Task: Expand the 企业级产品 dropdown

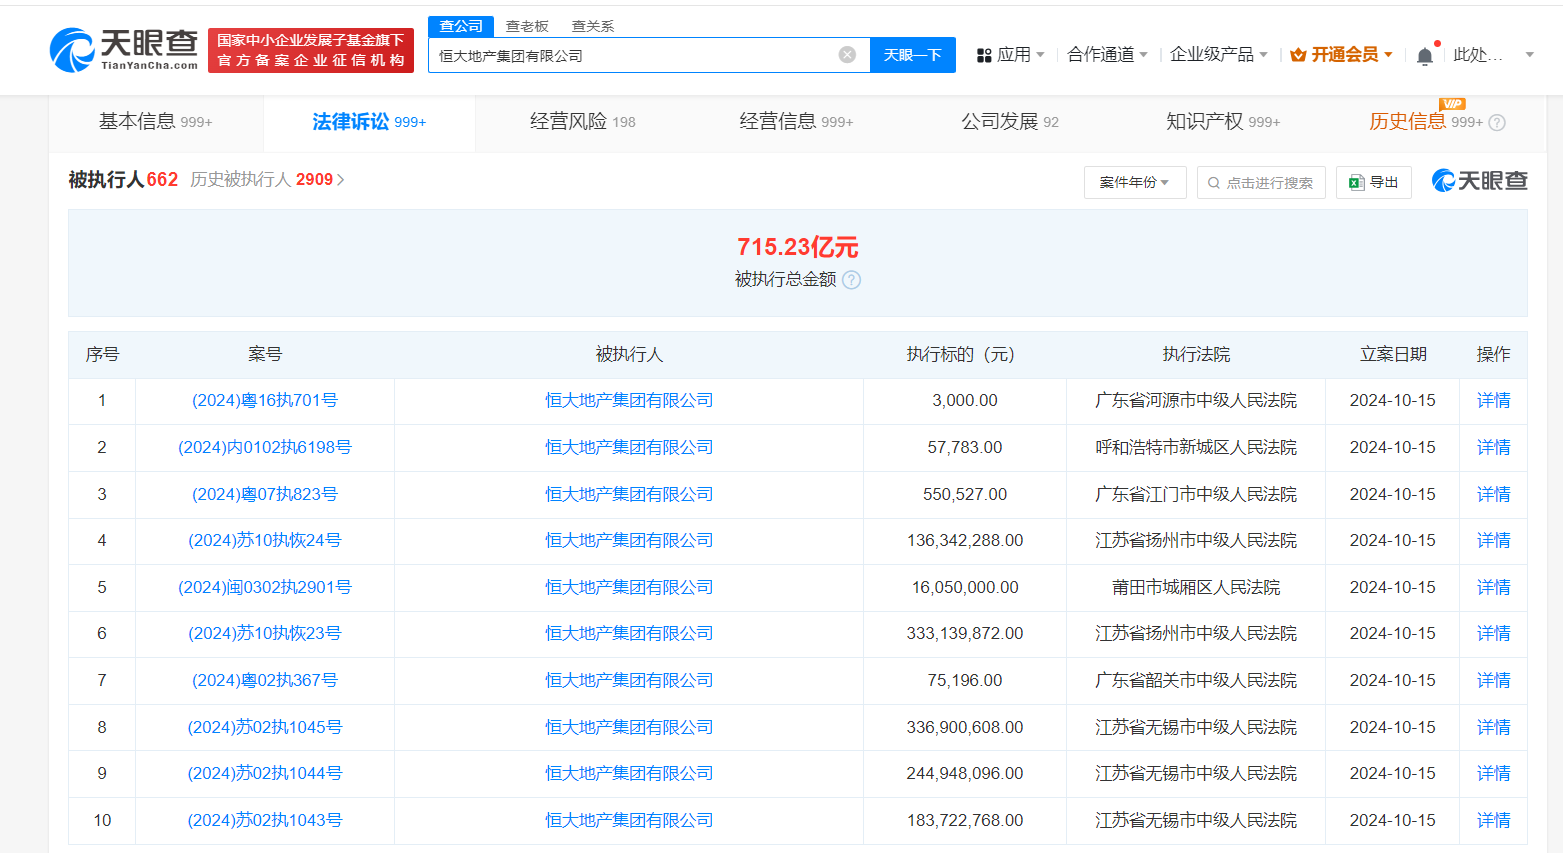Action: coord(1216,55)
